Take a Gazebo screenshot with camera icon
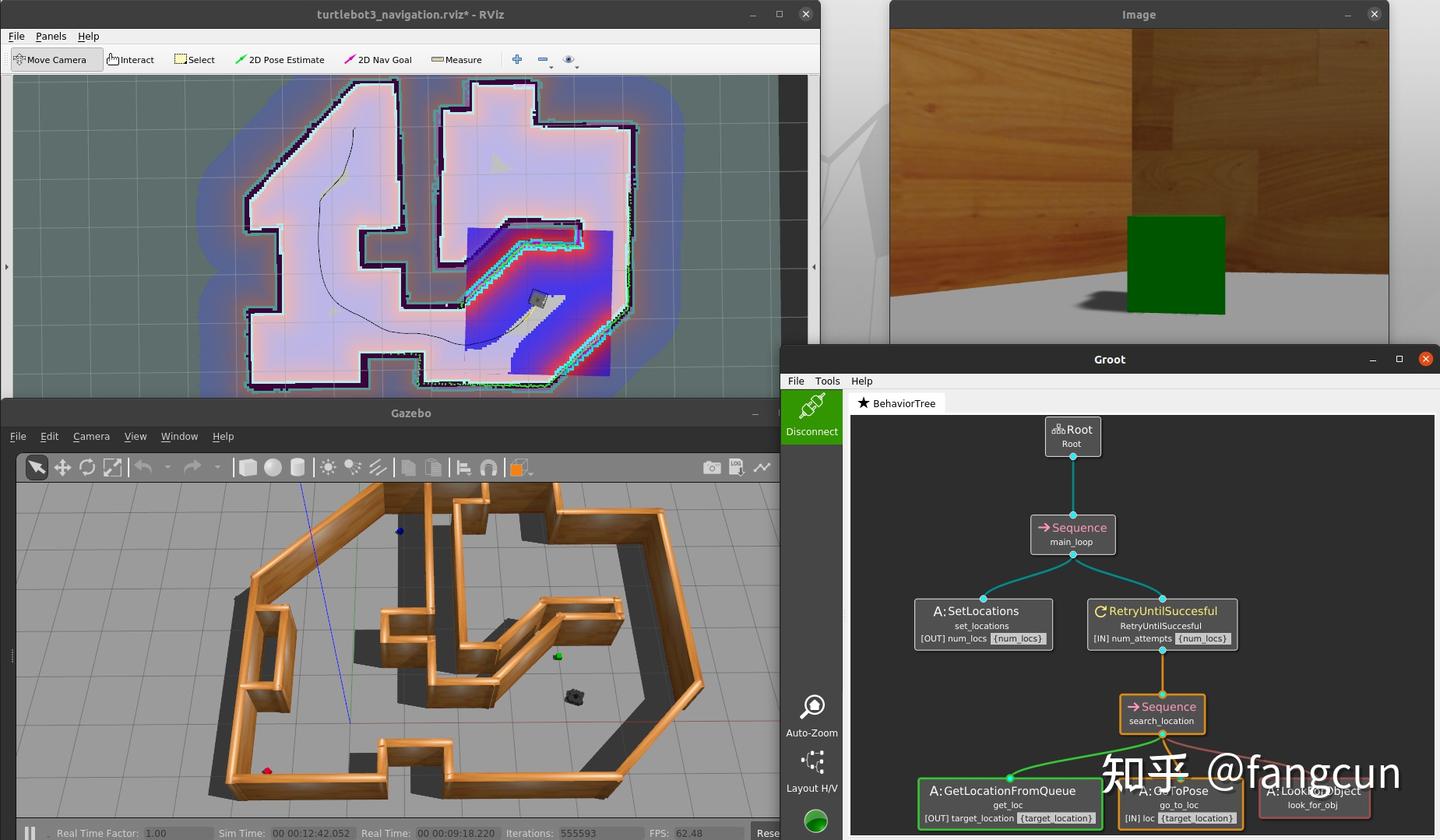The height and width of the screenshot is (840, 1440). coord(711,467)
